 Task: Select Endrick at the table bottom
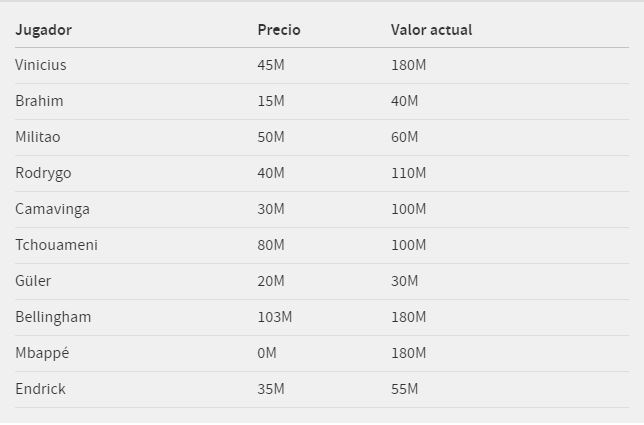click(40, 389)
